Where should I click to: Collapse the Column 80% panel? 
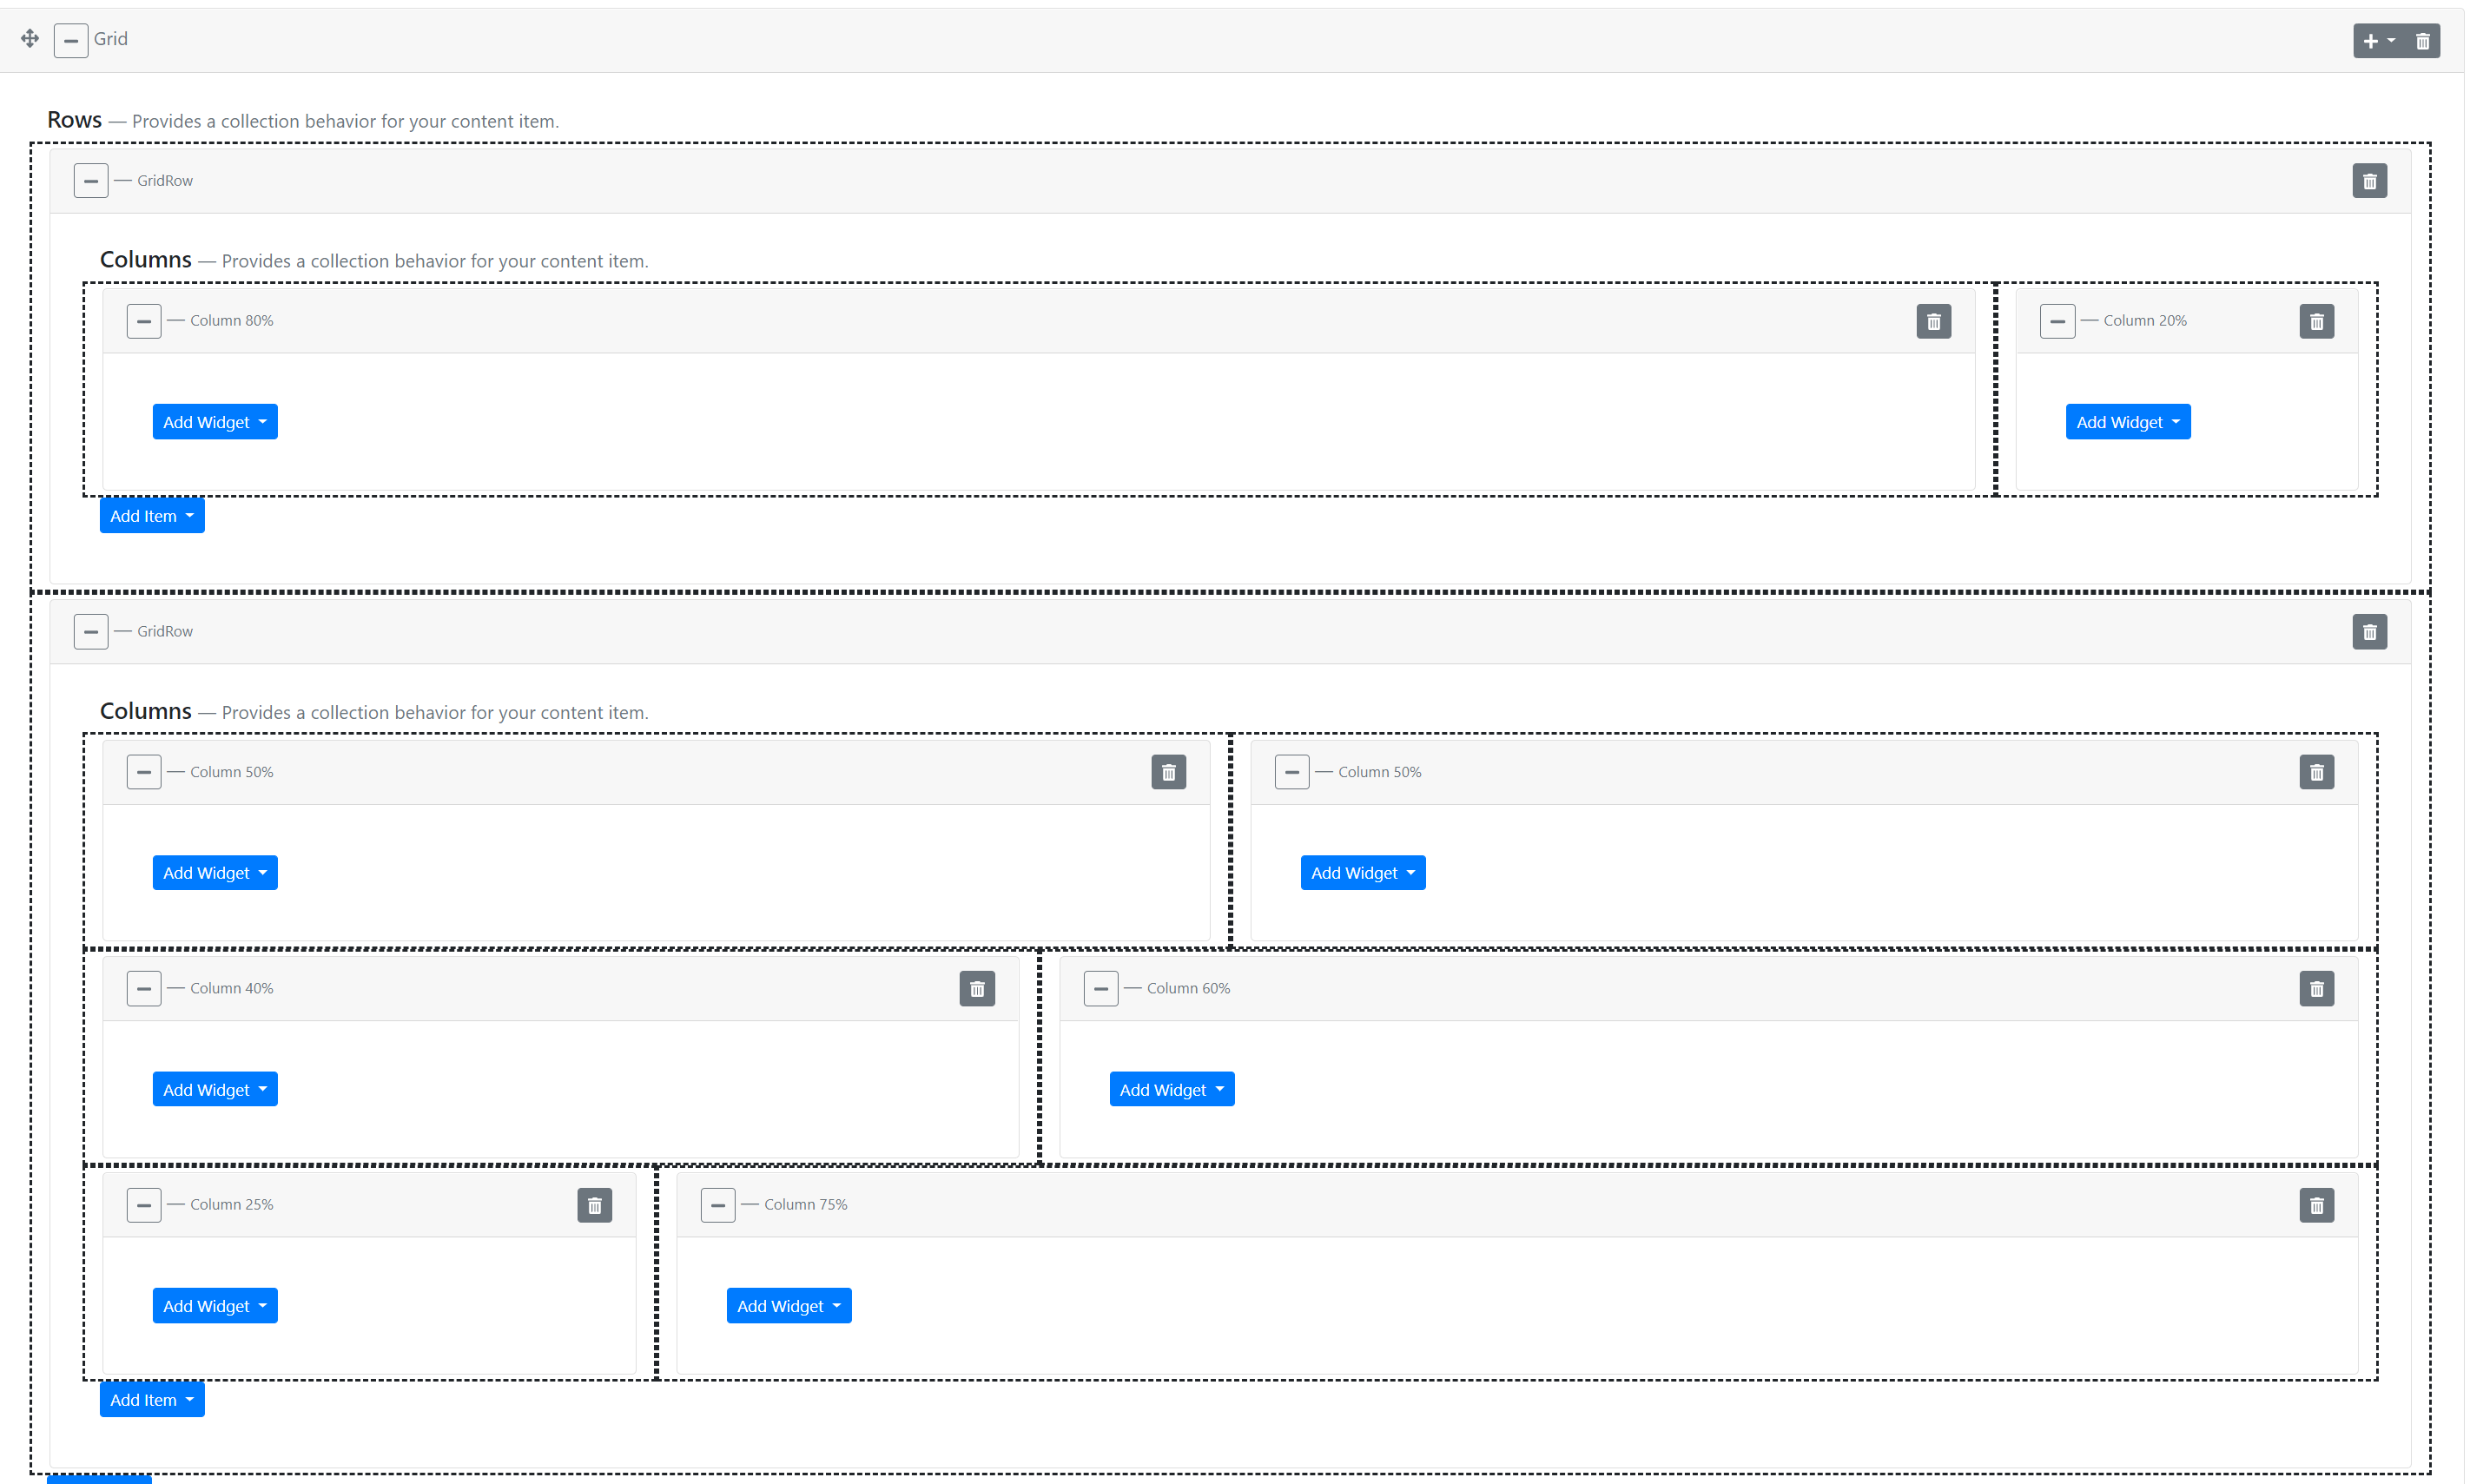pyautogui.click(x=144, y=321)
